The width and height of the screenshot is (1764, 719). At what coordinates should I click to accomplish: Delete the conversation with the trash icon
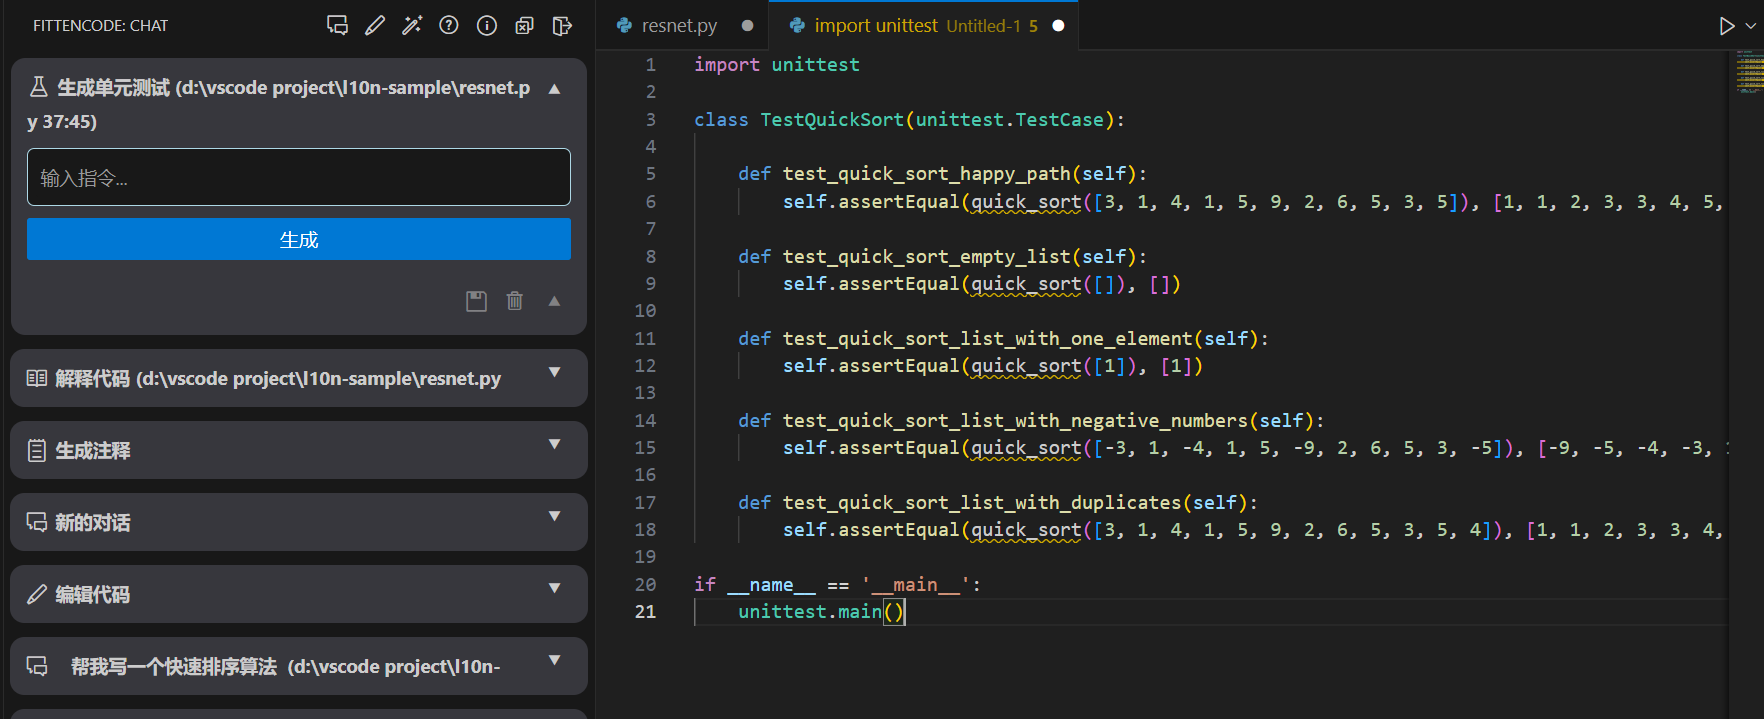[x=514, y=301]
